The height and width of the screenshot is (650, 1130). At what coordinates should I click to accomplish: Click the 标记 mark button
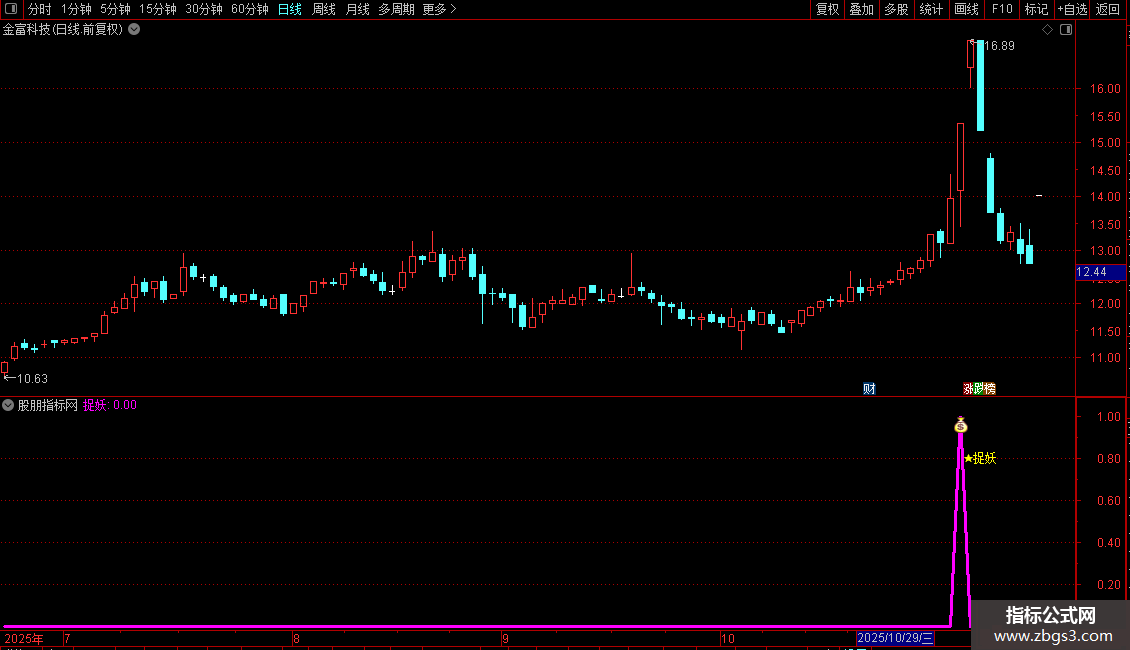tap(1036, 9)
